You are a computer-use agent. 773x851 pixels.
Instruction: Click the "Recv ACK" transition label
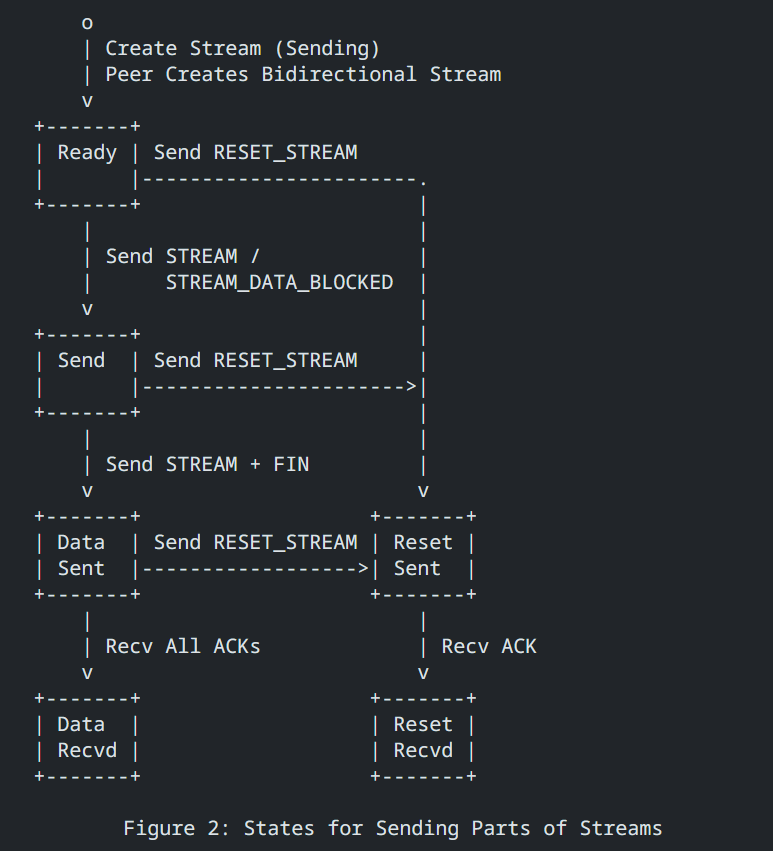pos(489,646)
